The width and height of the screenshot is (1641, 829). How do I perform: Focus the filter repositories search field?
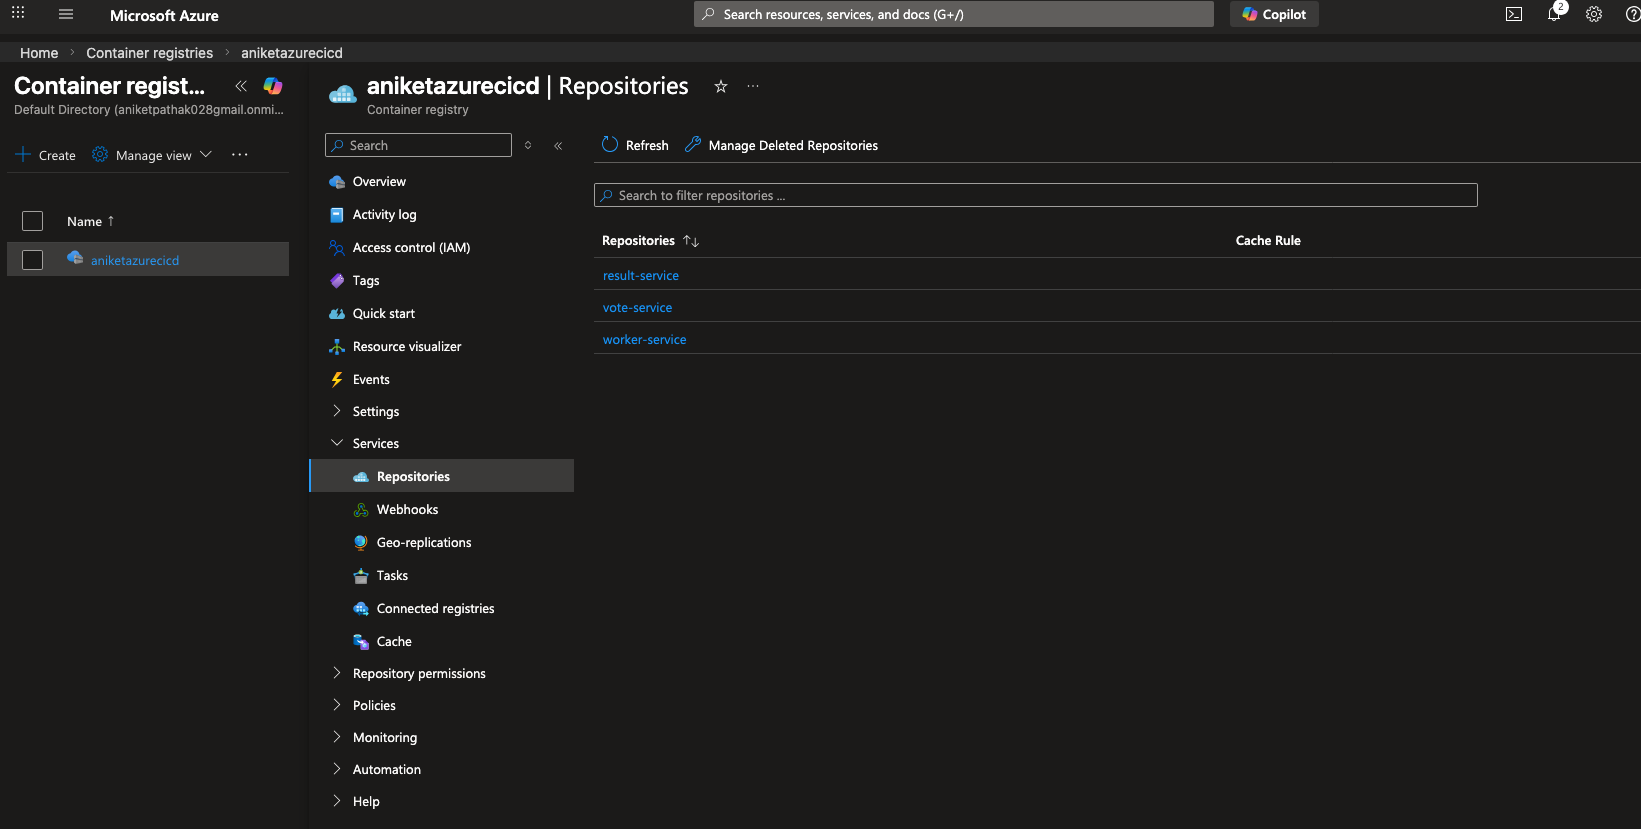pyautogui.click(x=1035, y=195)
